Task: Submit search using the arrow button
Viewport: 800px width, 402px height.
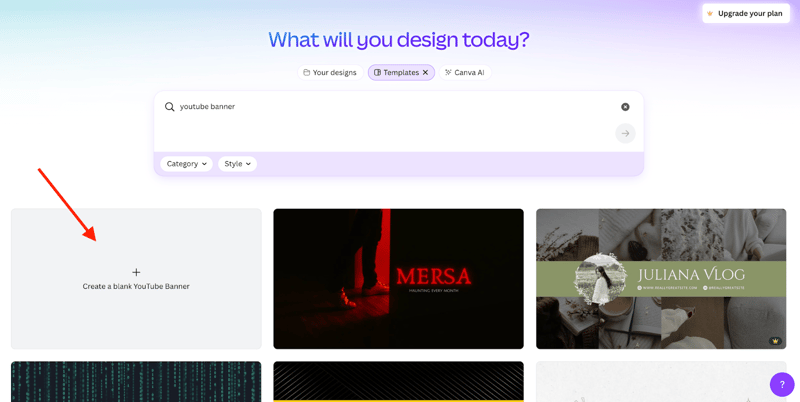Action: coord(625,133)
